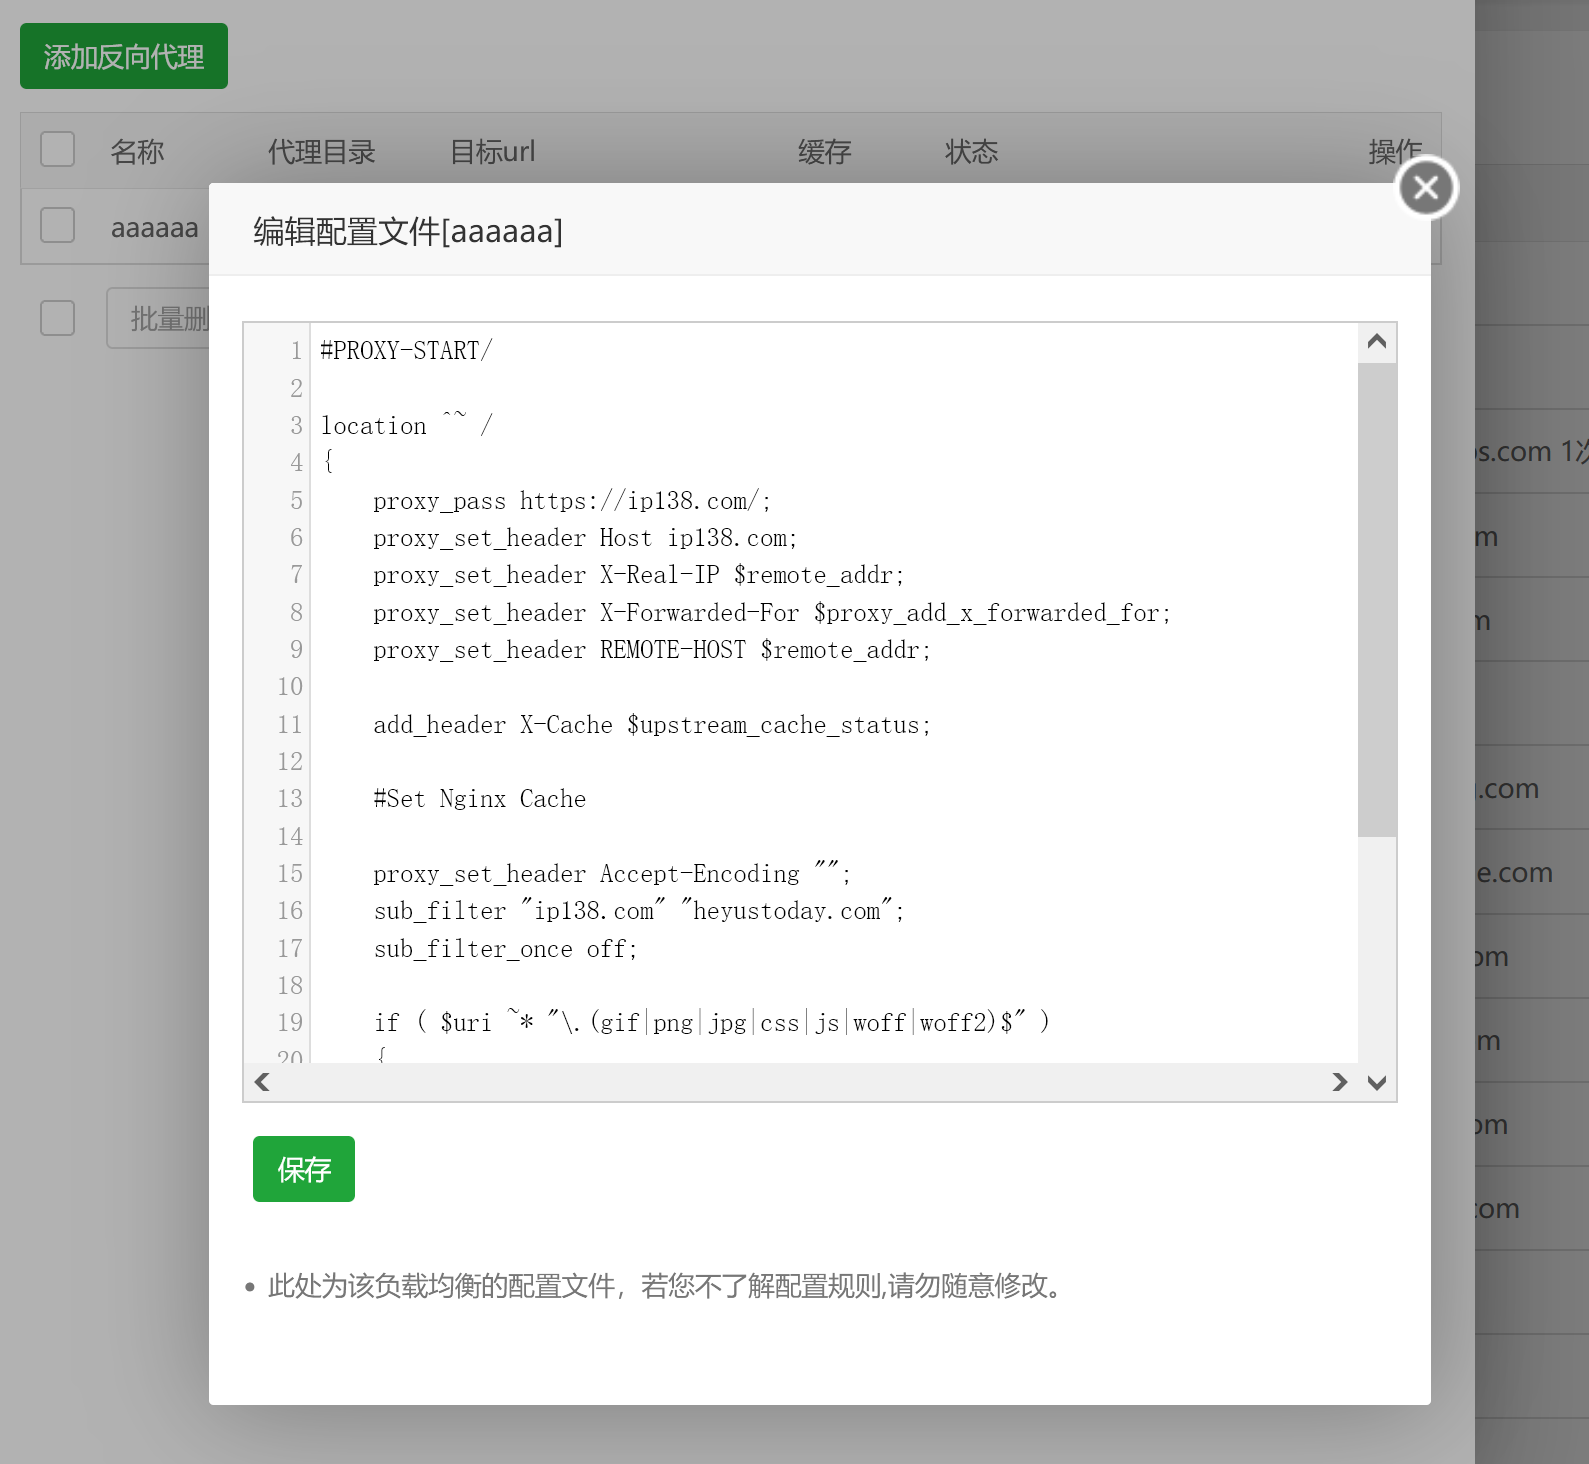Click the editor scroll-right arrow
This screenshot has width=1589, height=1464.
1340,1082
